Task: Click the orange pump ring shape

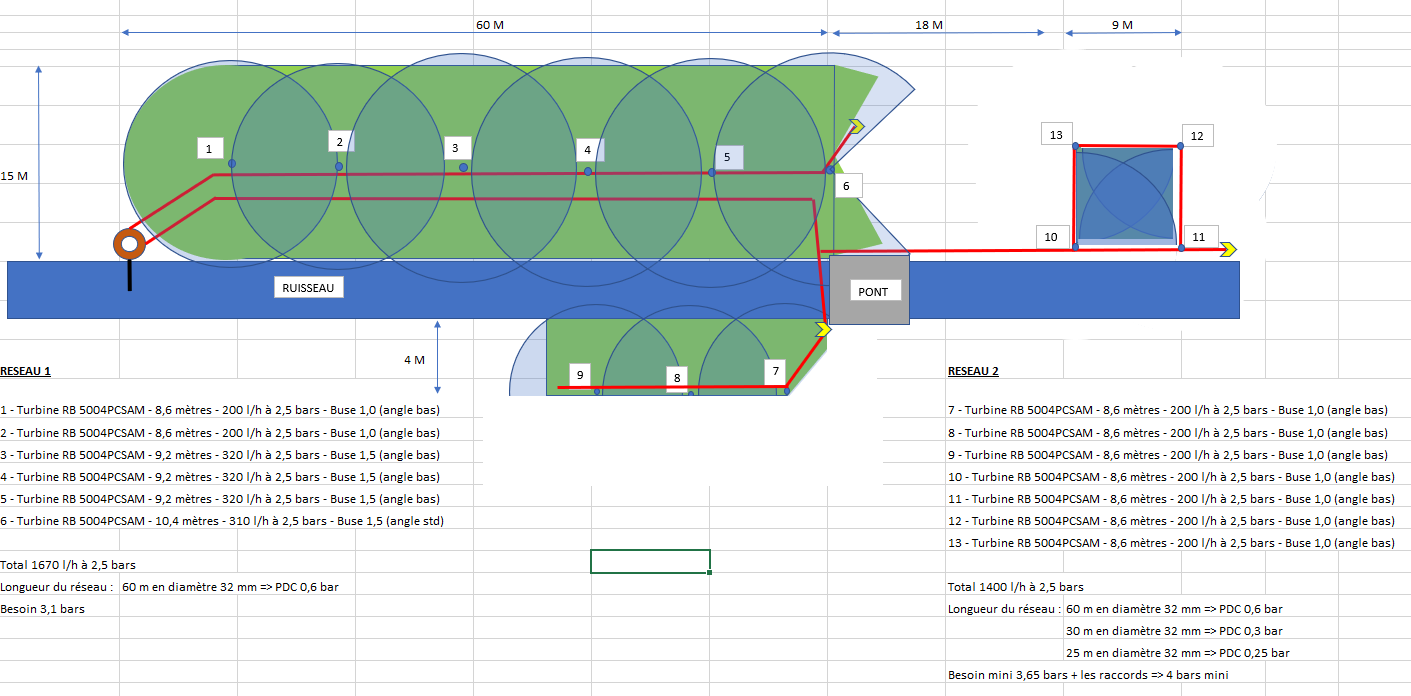Action: click(128, 243)
